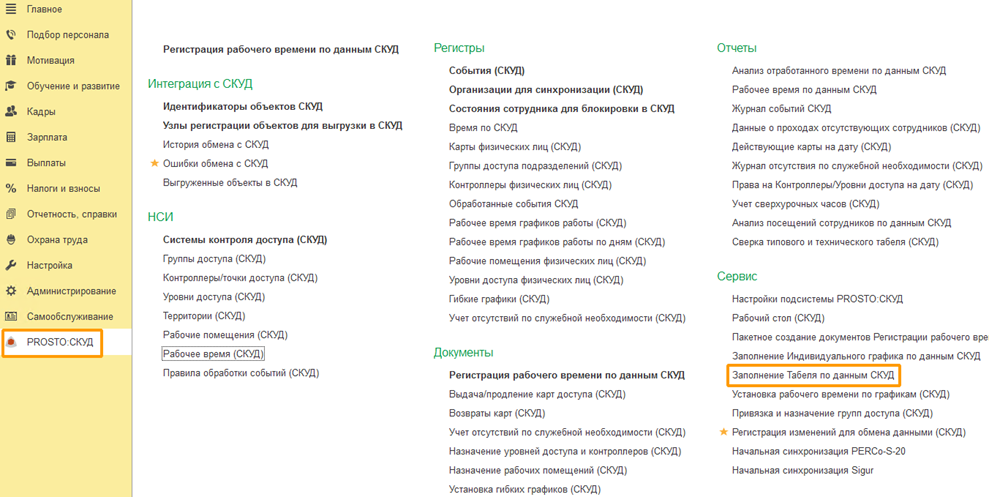The height and width of the screenshot is (497, 989).
Task: Click the phone icon beside Подбор персонала
Action: [x=11, y=34]
